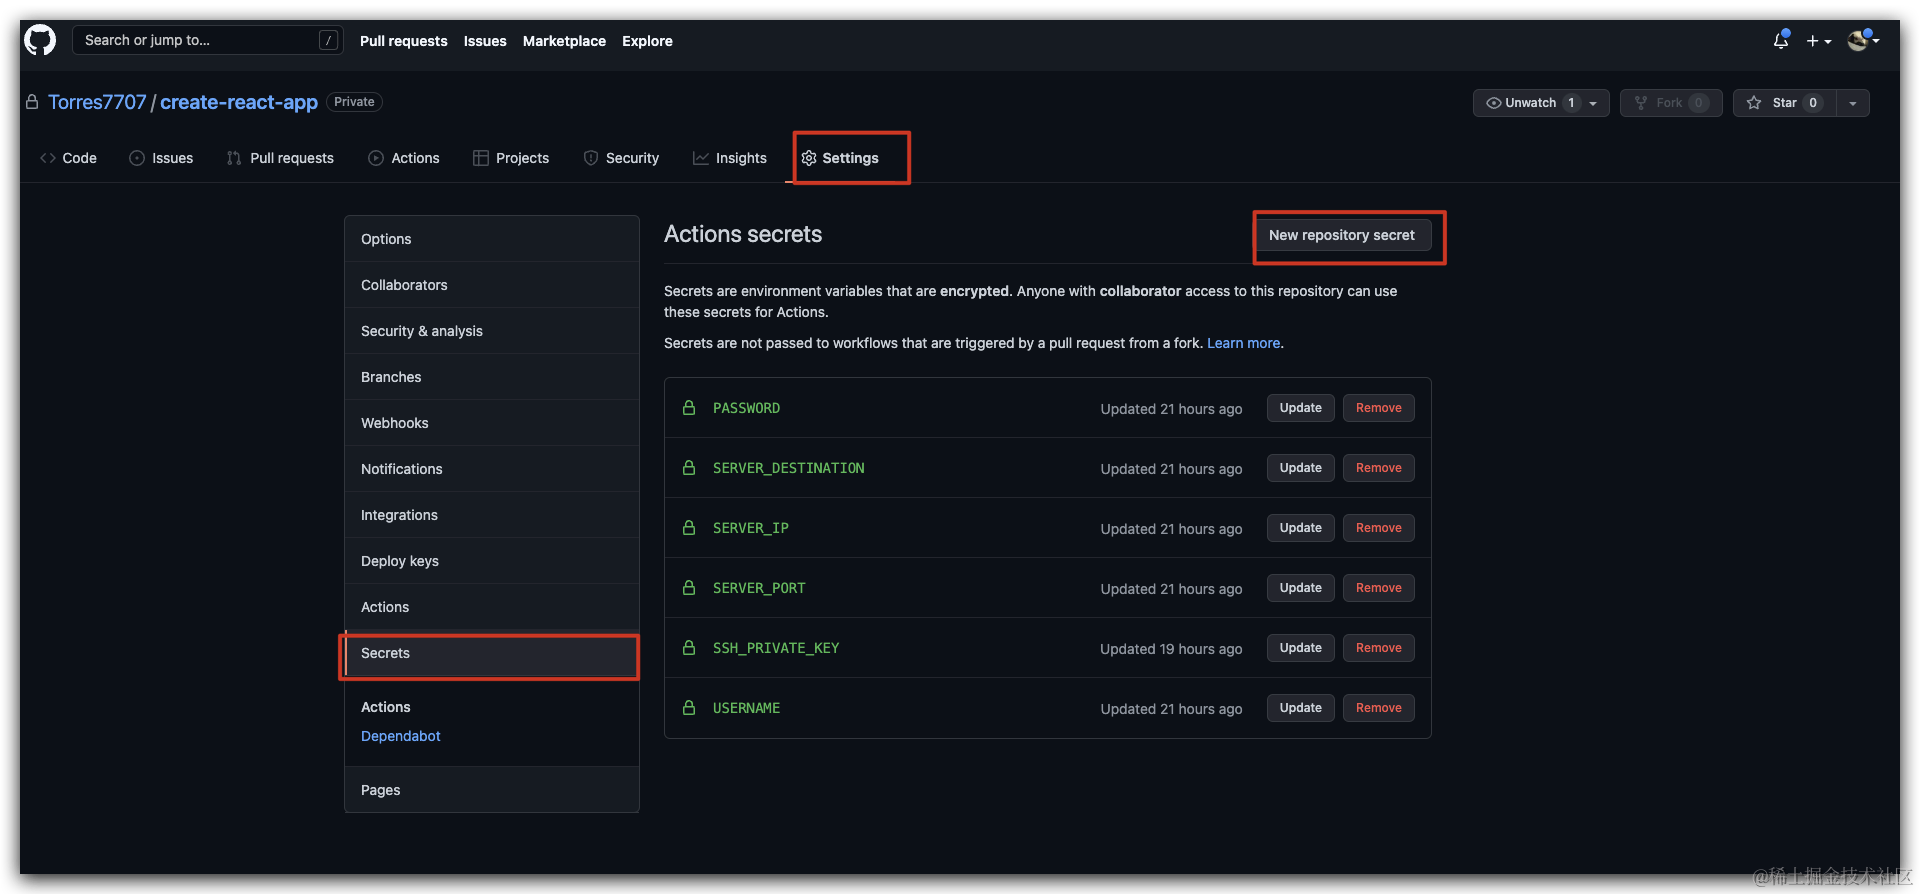Viewport: 1920px width, 894px height.
Task: Open the notifications bell
Action: (1780, 41)
